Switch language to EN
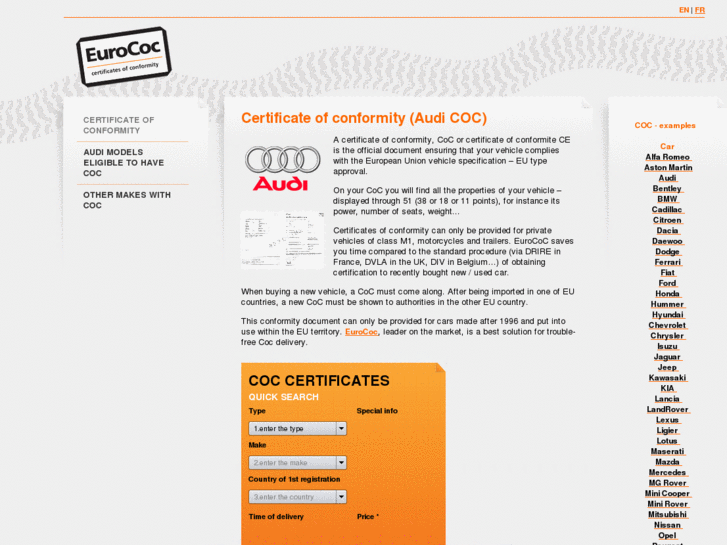727x545 pixels. pyautogui.click(x=684, y=10)
